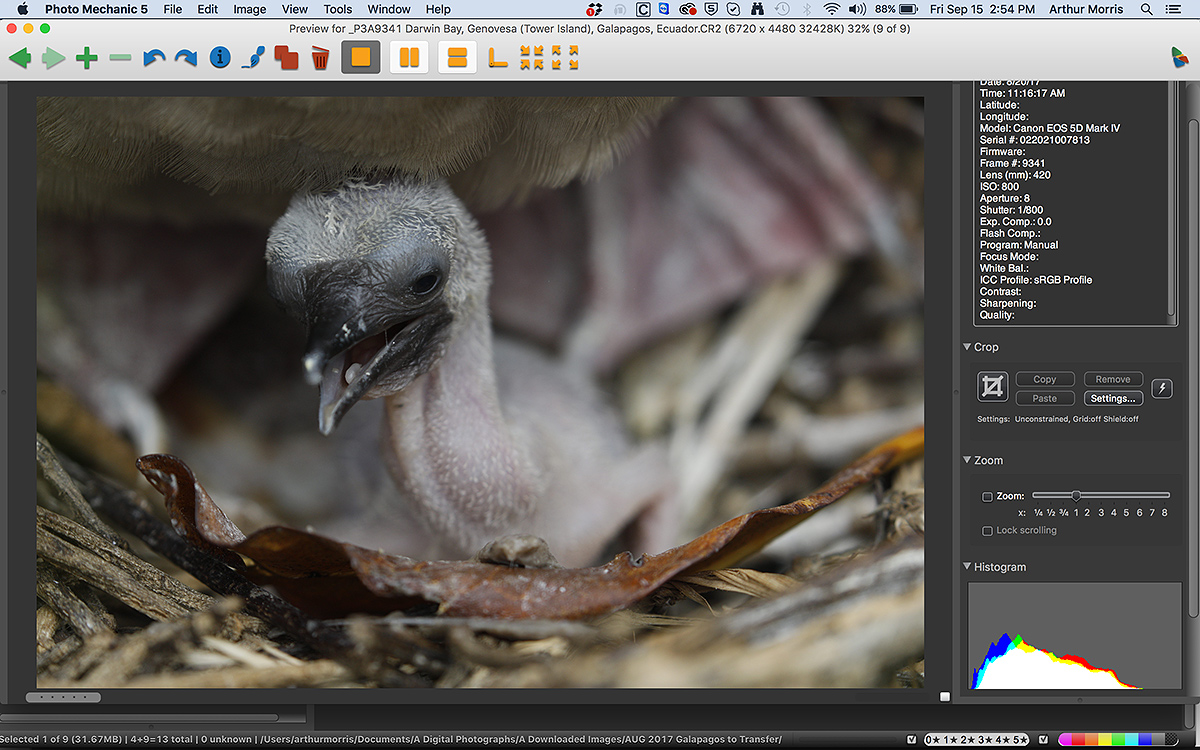Screen dimensions: 1200x750
Task: Open the Help menu
Action: pos(438,9)
